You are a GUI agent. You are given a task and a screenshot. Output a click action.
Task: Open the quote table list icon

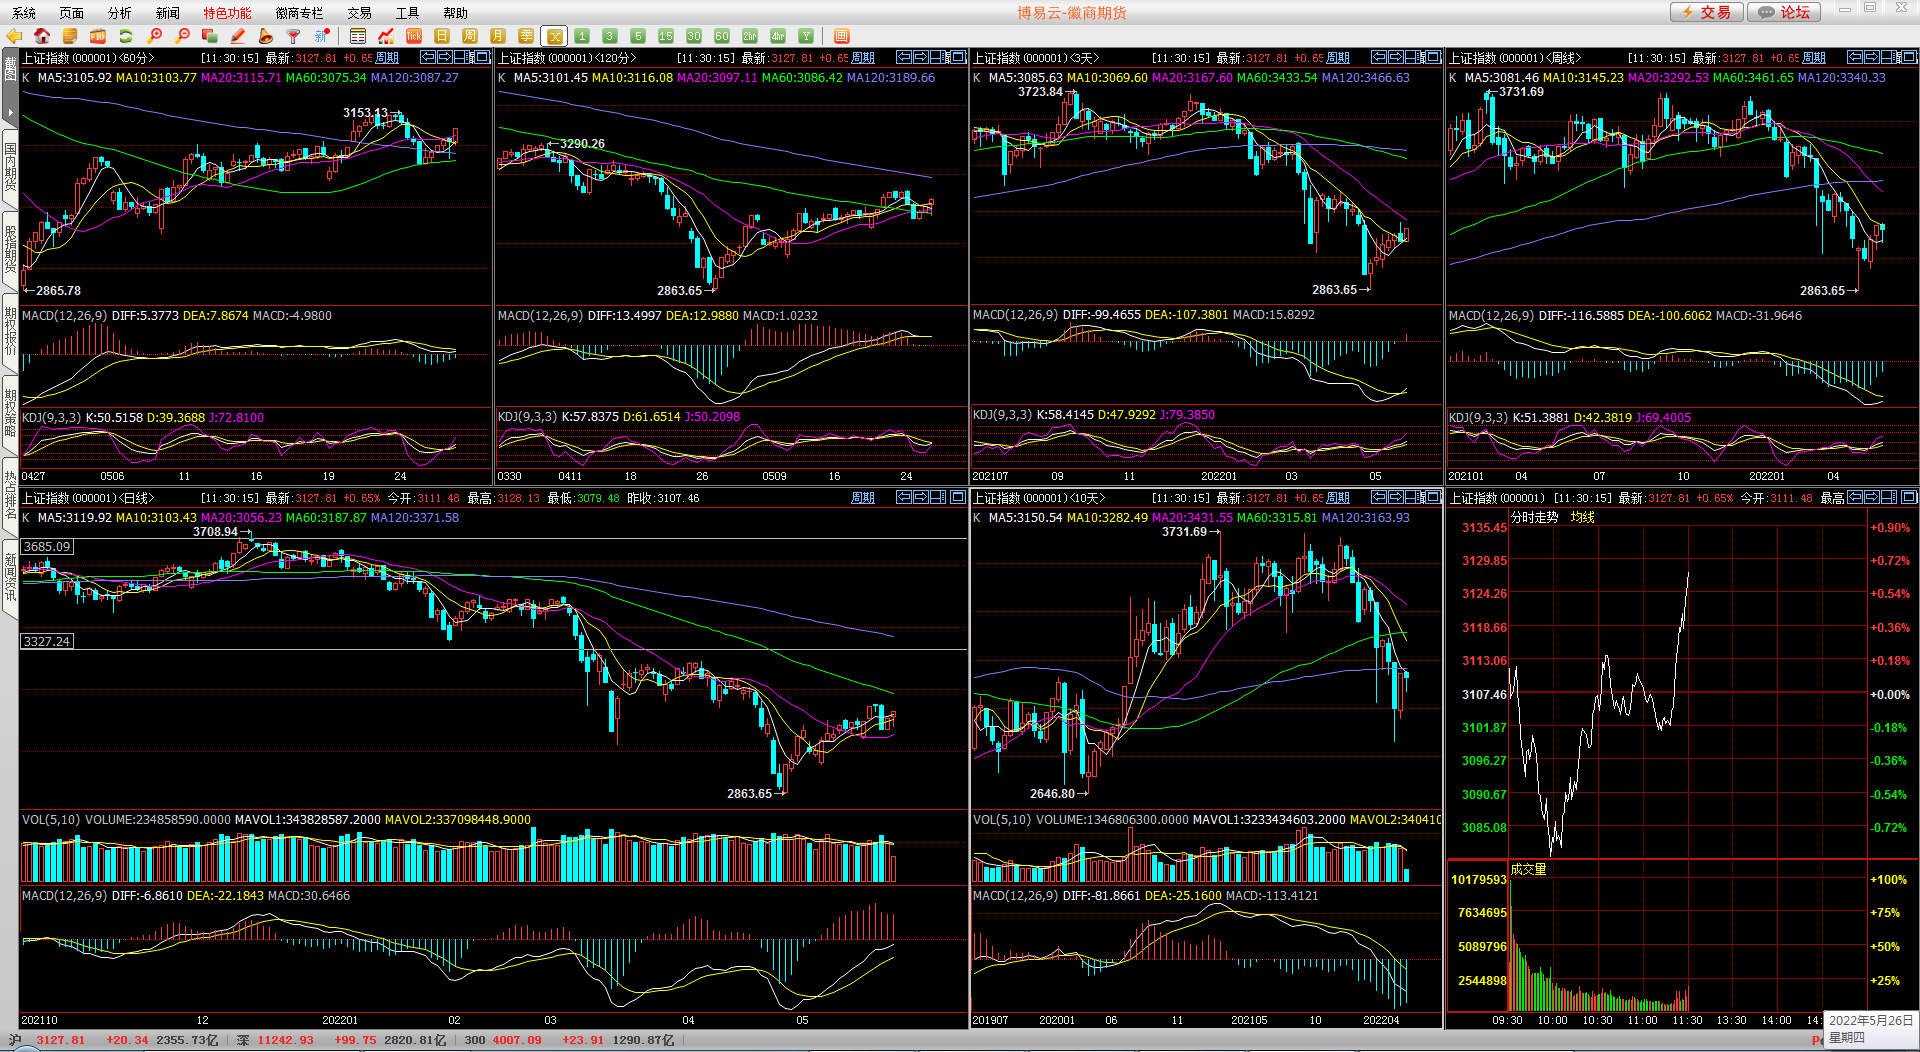click(358, 36)
